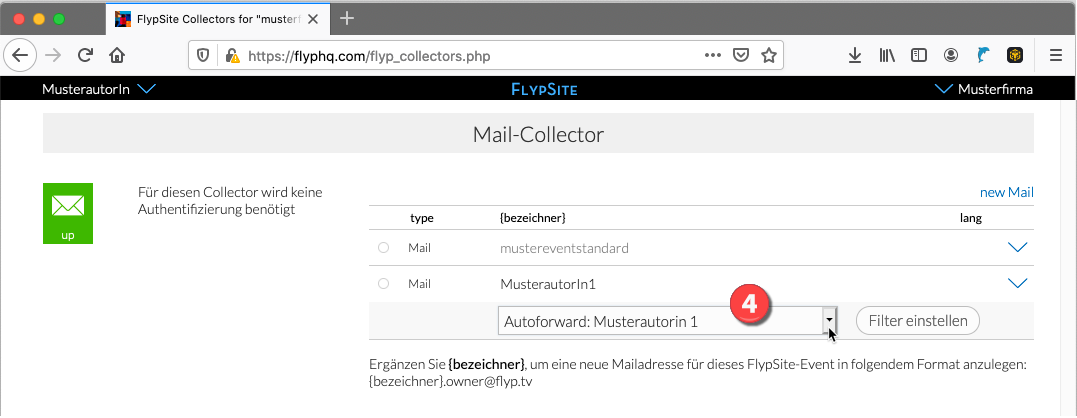Select the FlypSite Collectors tab
The width and height of the screenshot is (1077, 418).
[216, 19]
